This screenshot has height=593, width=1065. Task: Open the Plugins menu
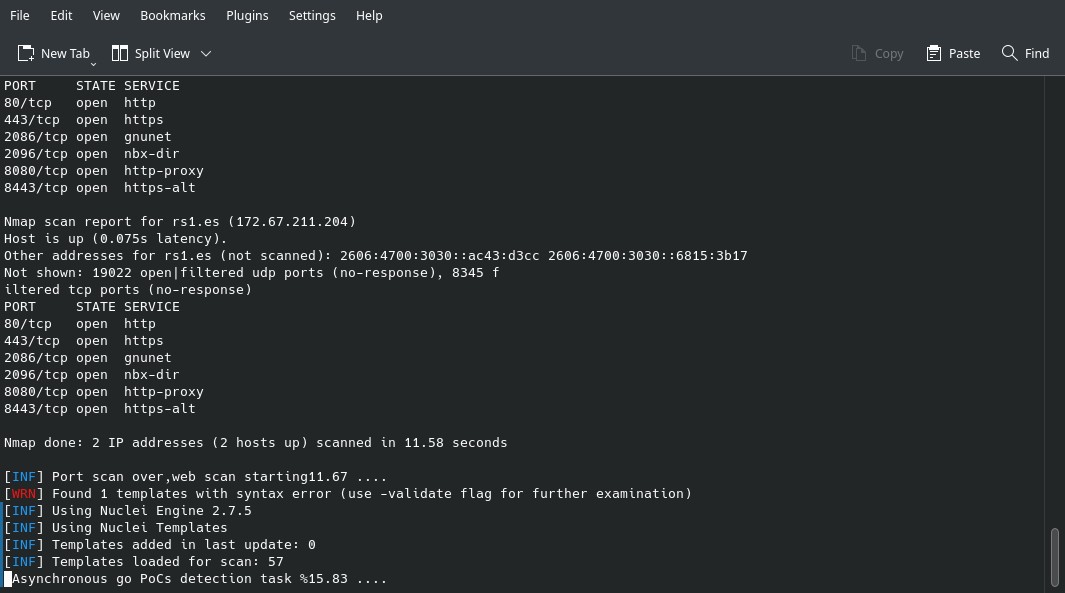(247, 15)
